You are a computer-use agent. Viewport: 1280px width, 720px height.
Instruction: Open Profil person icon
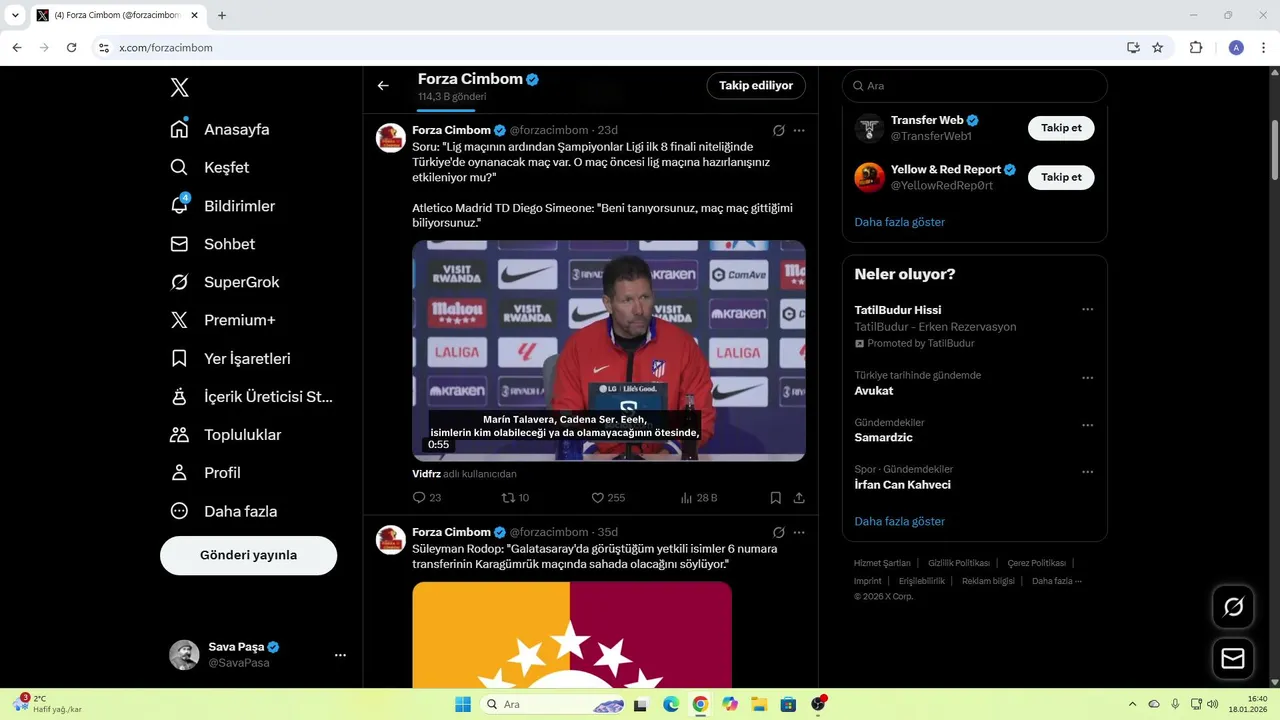(179, 473)
